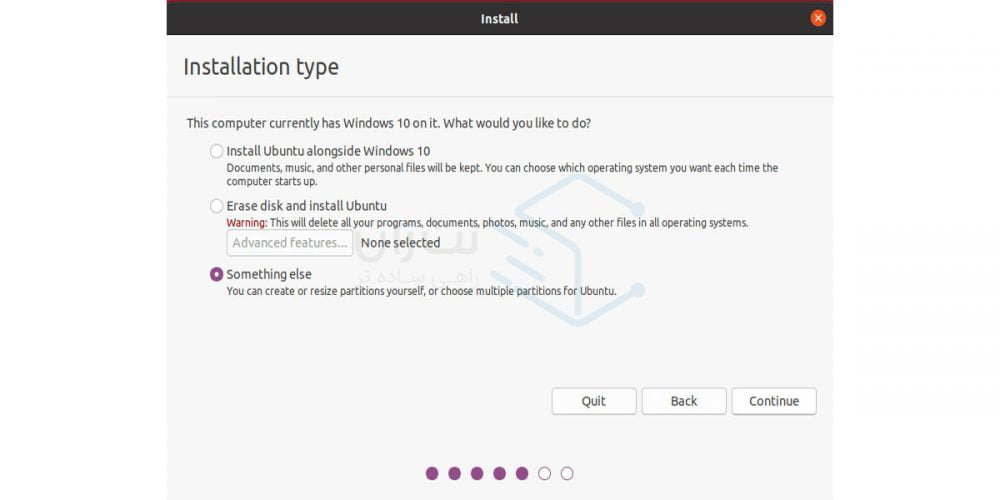Click the second filled progress dot
The height and width of the screenshot is (500, 1000).
[x=454, y=473]
